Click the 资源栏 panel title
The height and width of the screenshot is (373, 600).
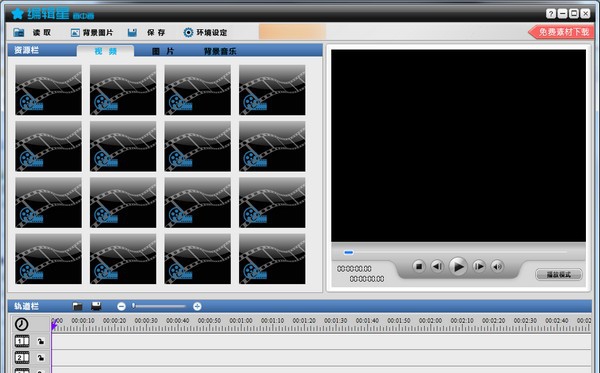[x=26, y=50]
